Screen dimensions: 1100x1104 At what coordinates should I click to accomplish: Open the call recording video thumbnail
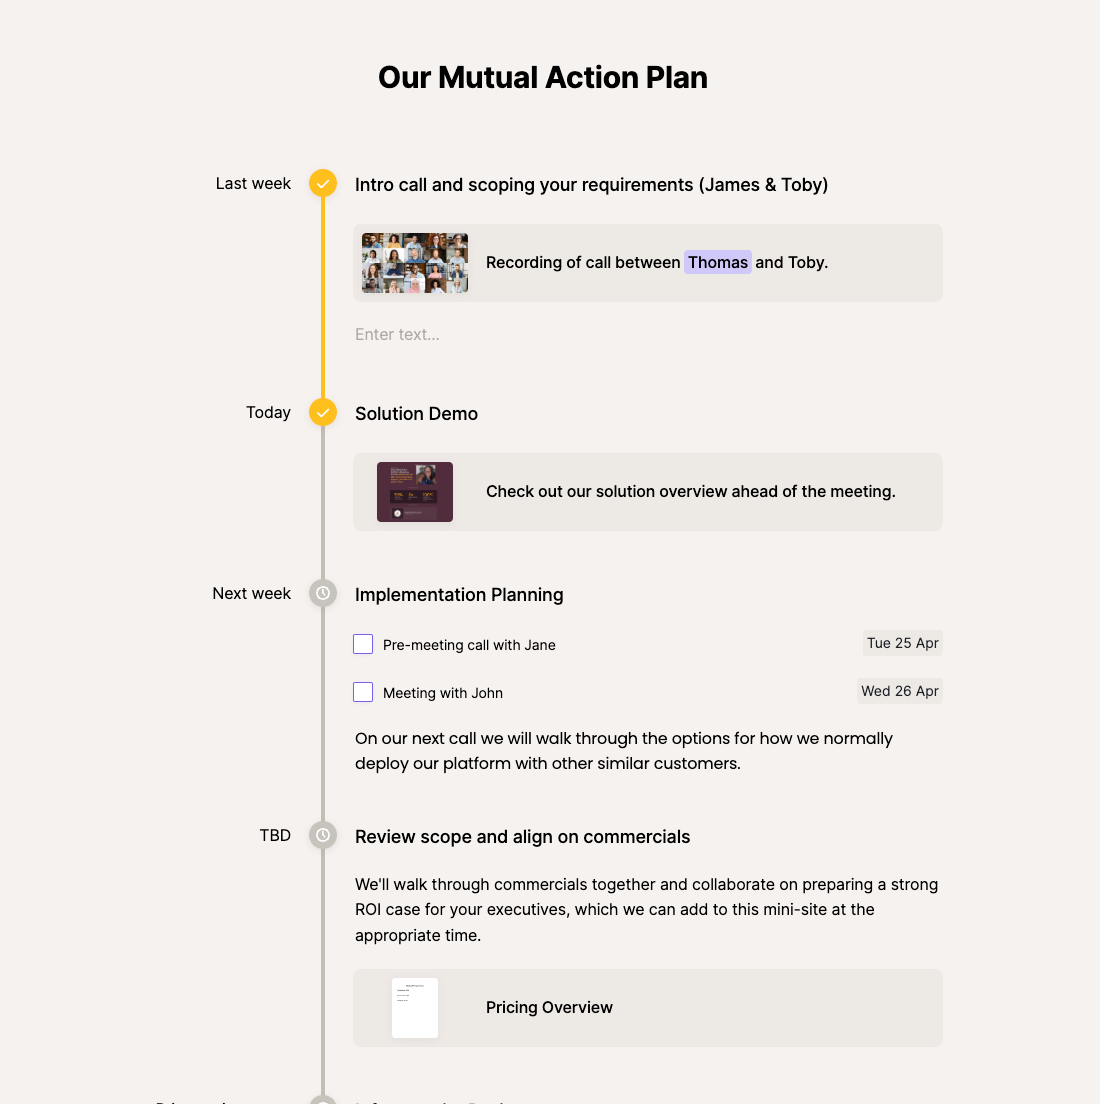415,263
